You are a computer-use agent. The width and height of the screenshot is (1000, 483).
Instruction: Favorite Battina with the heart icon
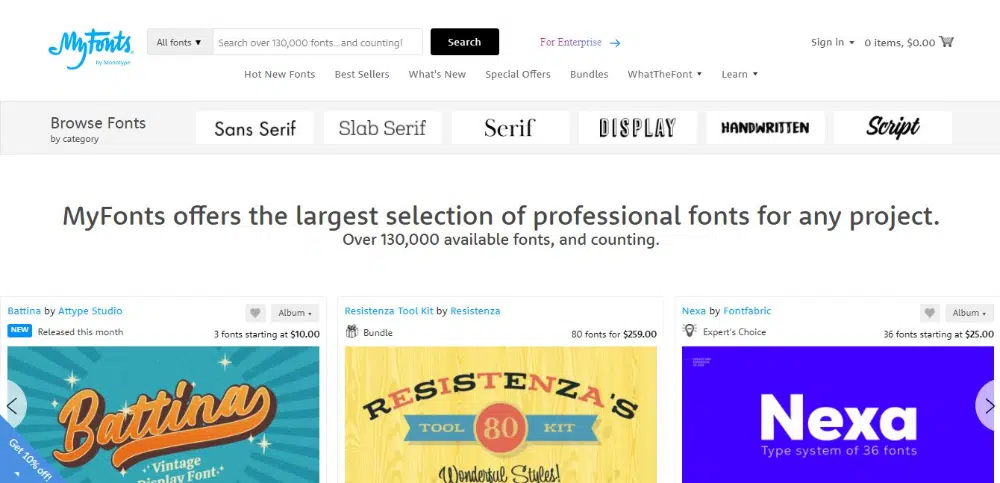tap(255, 313)
